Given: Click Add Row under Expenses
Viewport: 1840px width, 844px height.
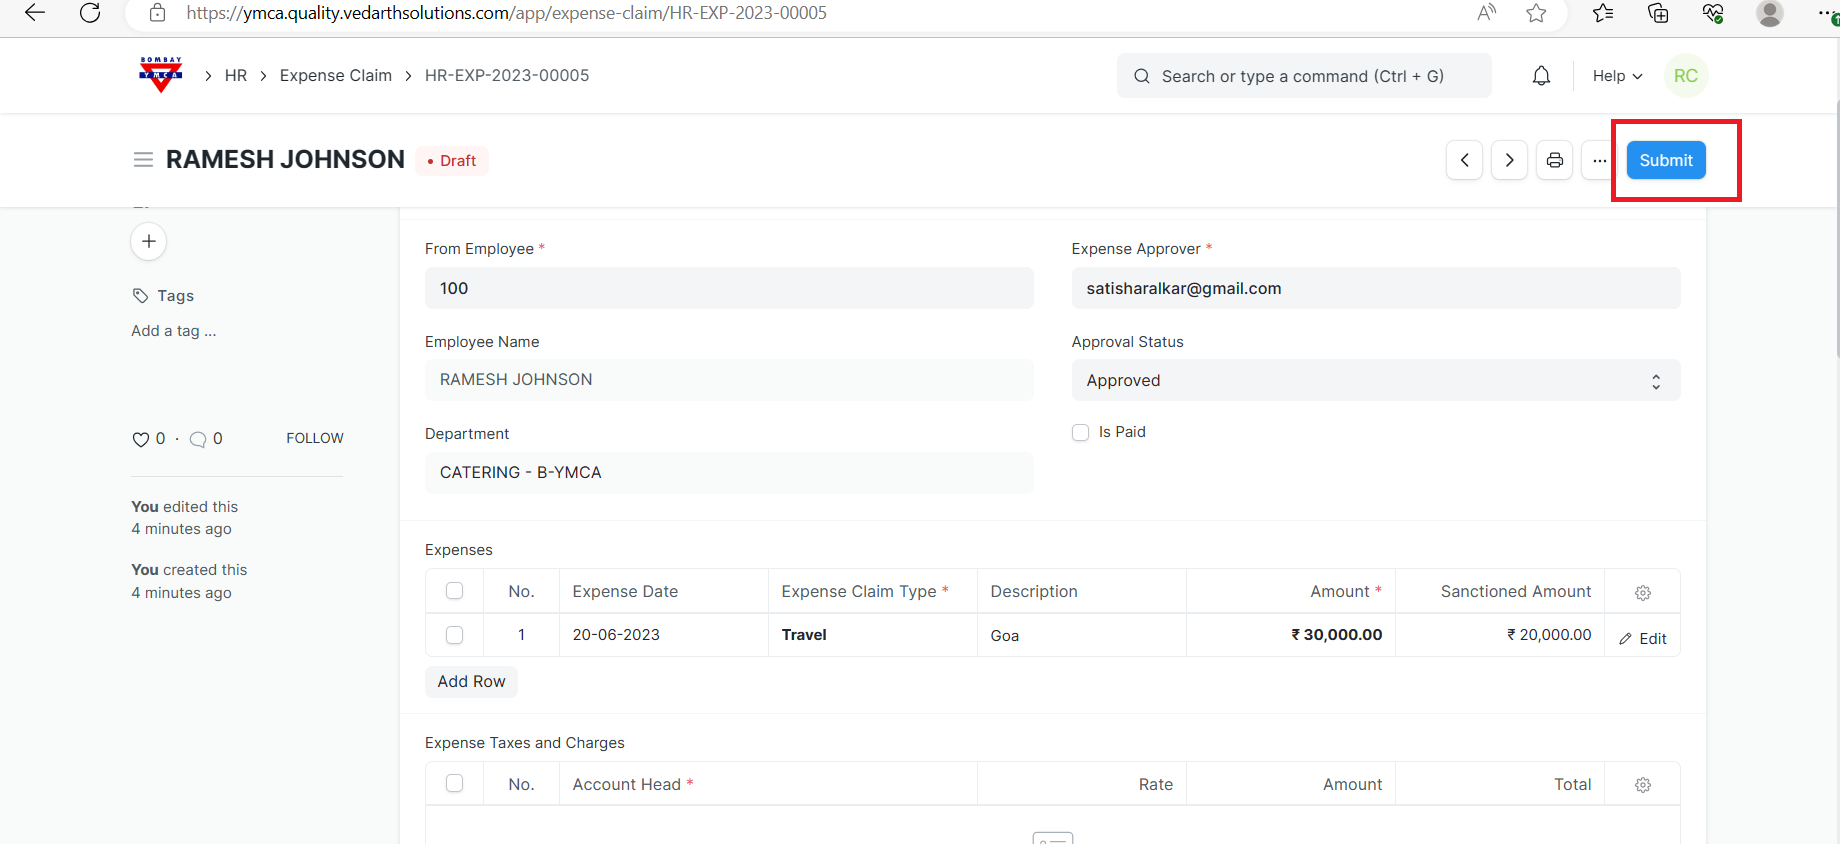Looking at the screenshot, I should (x=471, y=681).
